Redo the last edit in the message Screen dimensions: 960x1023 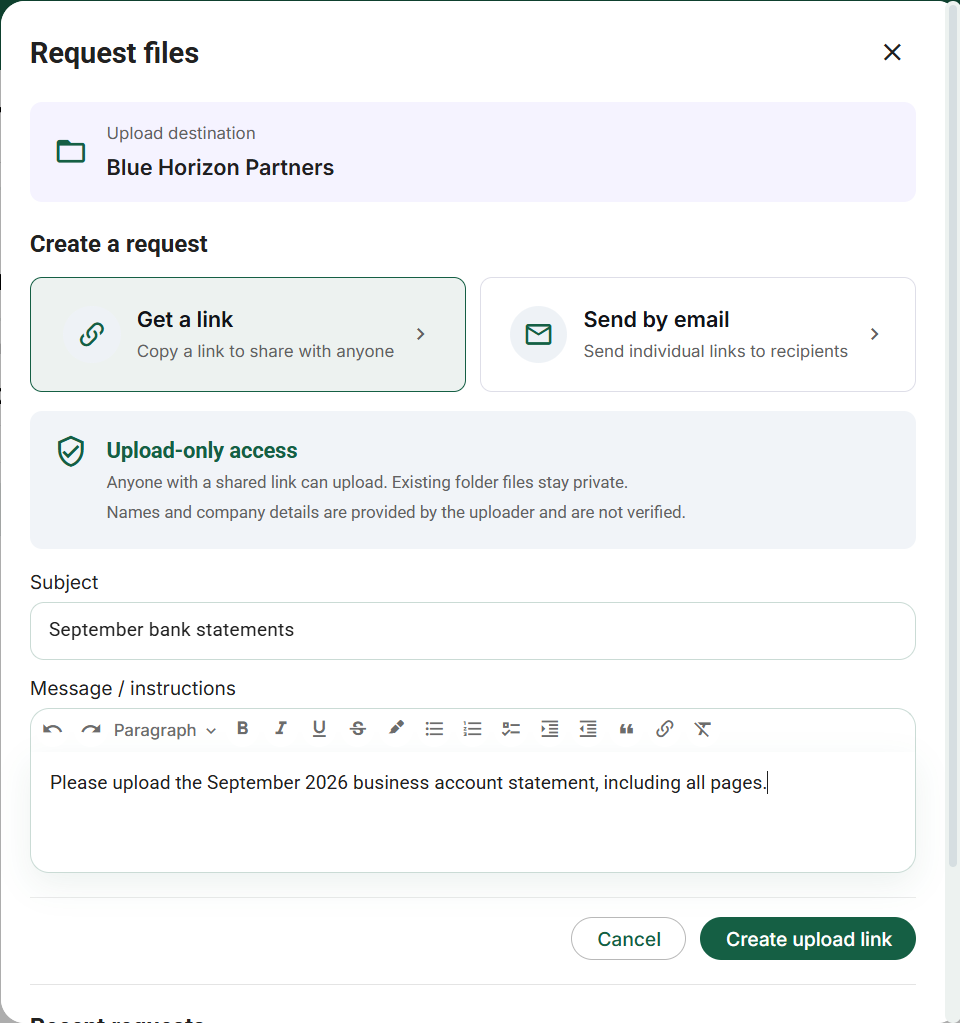[91, 729]
